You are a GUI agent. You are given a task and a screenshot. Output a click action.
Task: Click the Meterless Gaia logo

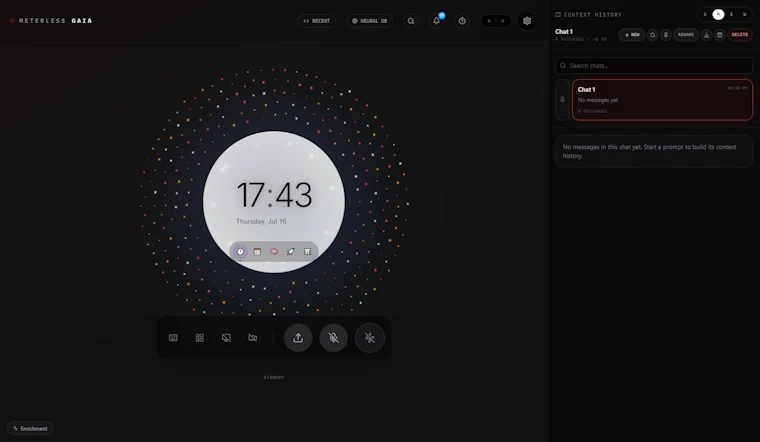click(x=51, y=21)
